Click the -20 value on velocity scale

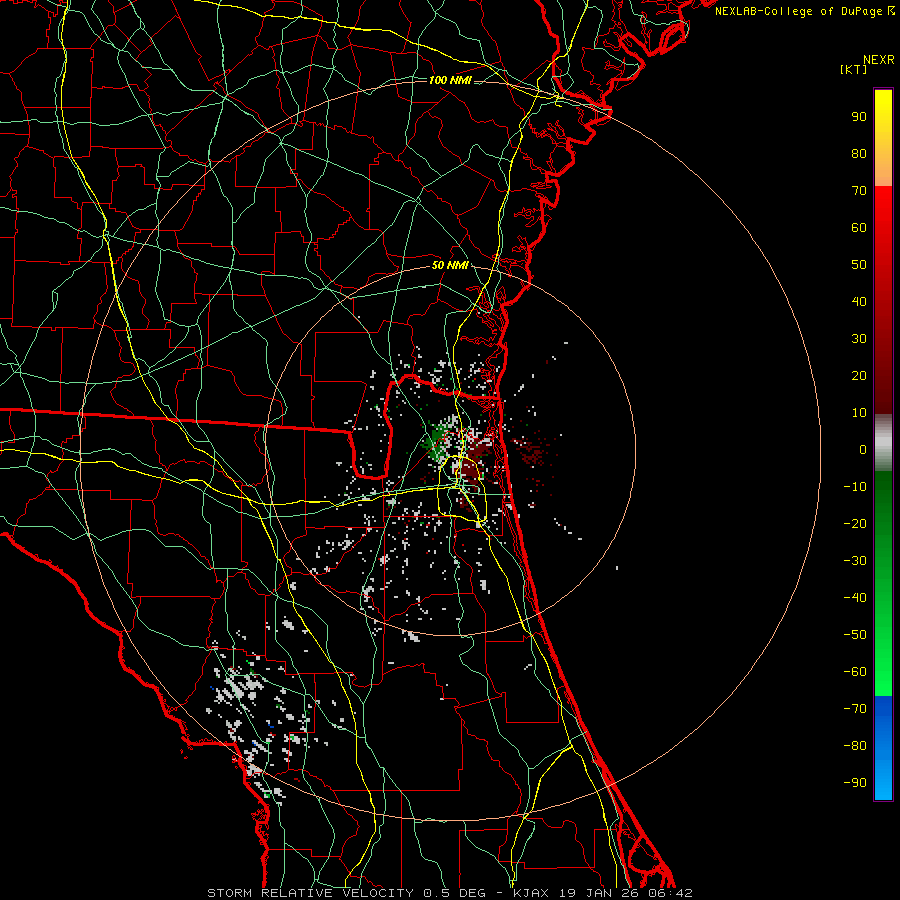(855, 523)
